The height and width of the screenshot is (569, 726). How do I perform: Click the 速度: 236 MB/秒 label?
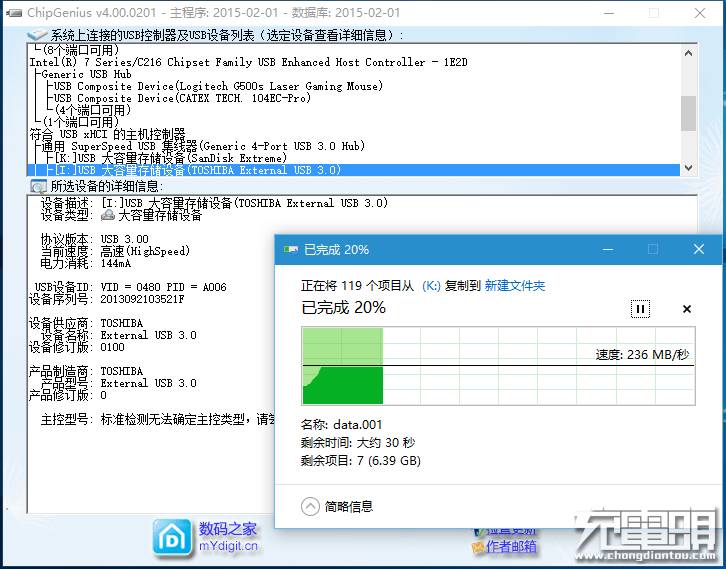(642, 355)
